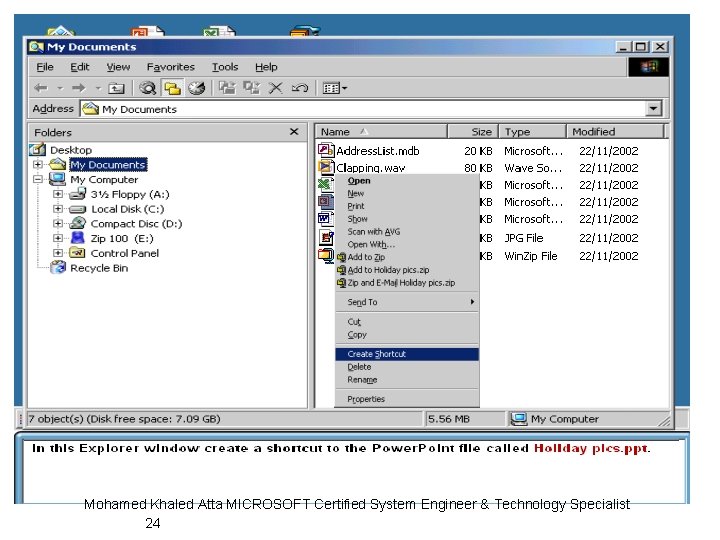
Task: Click the Forward arrow toolbar button
Action: pos(79,88)
